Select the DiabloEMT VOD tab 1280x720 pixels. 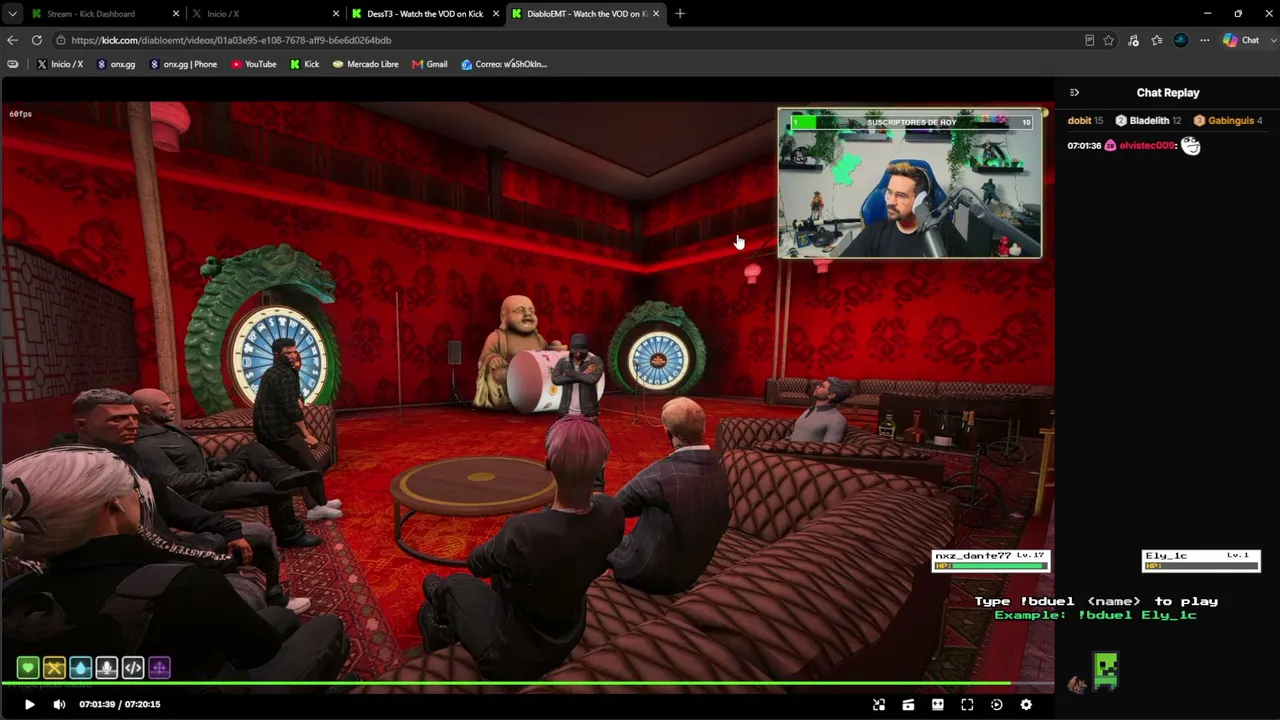click(587, 14)
